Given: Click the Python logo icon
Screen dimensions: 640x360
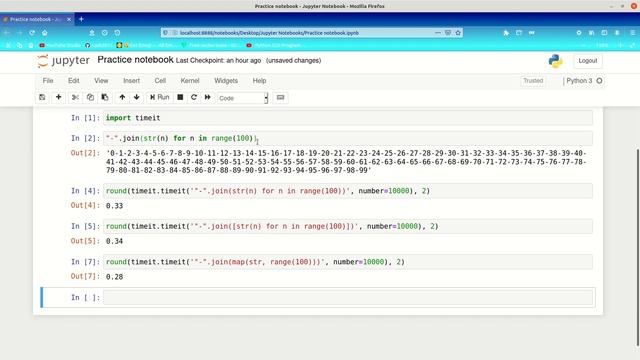Looking at the screenshot, I should (x=555, y=61).
